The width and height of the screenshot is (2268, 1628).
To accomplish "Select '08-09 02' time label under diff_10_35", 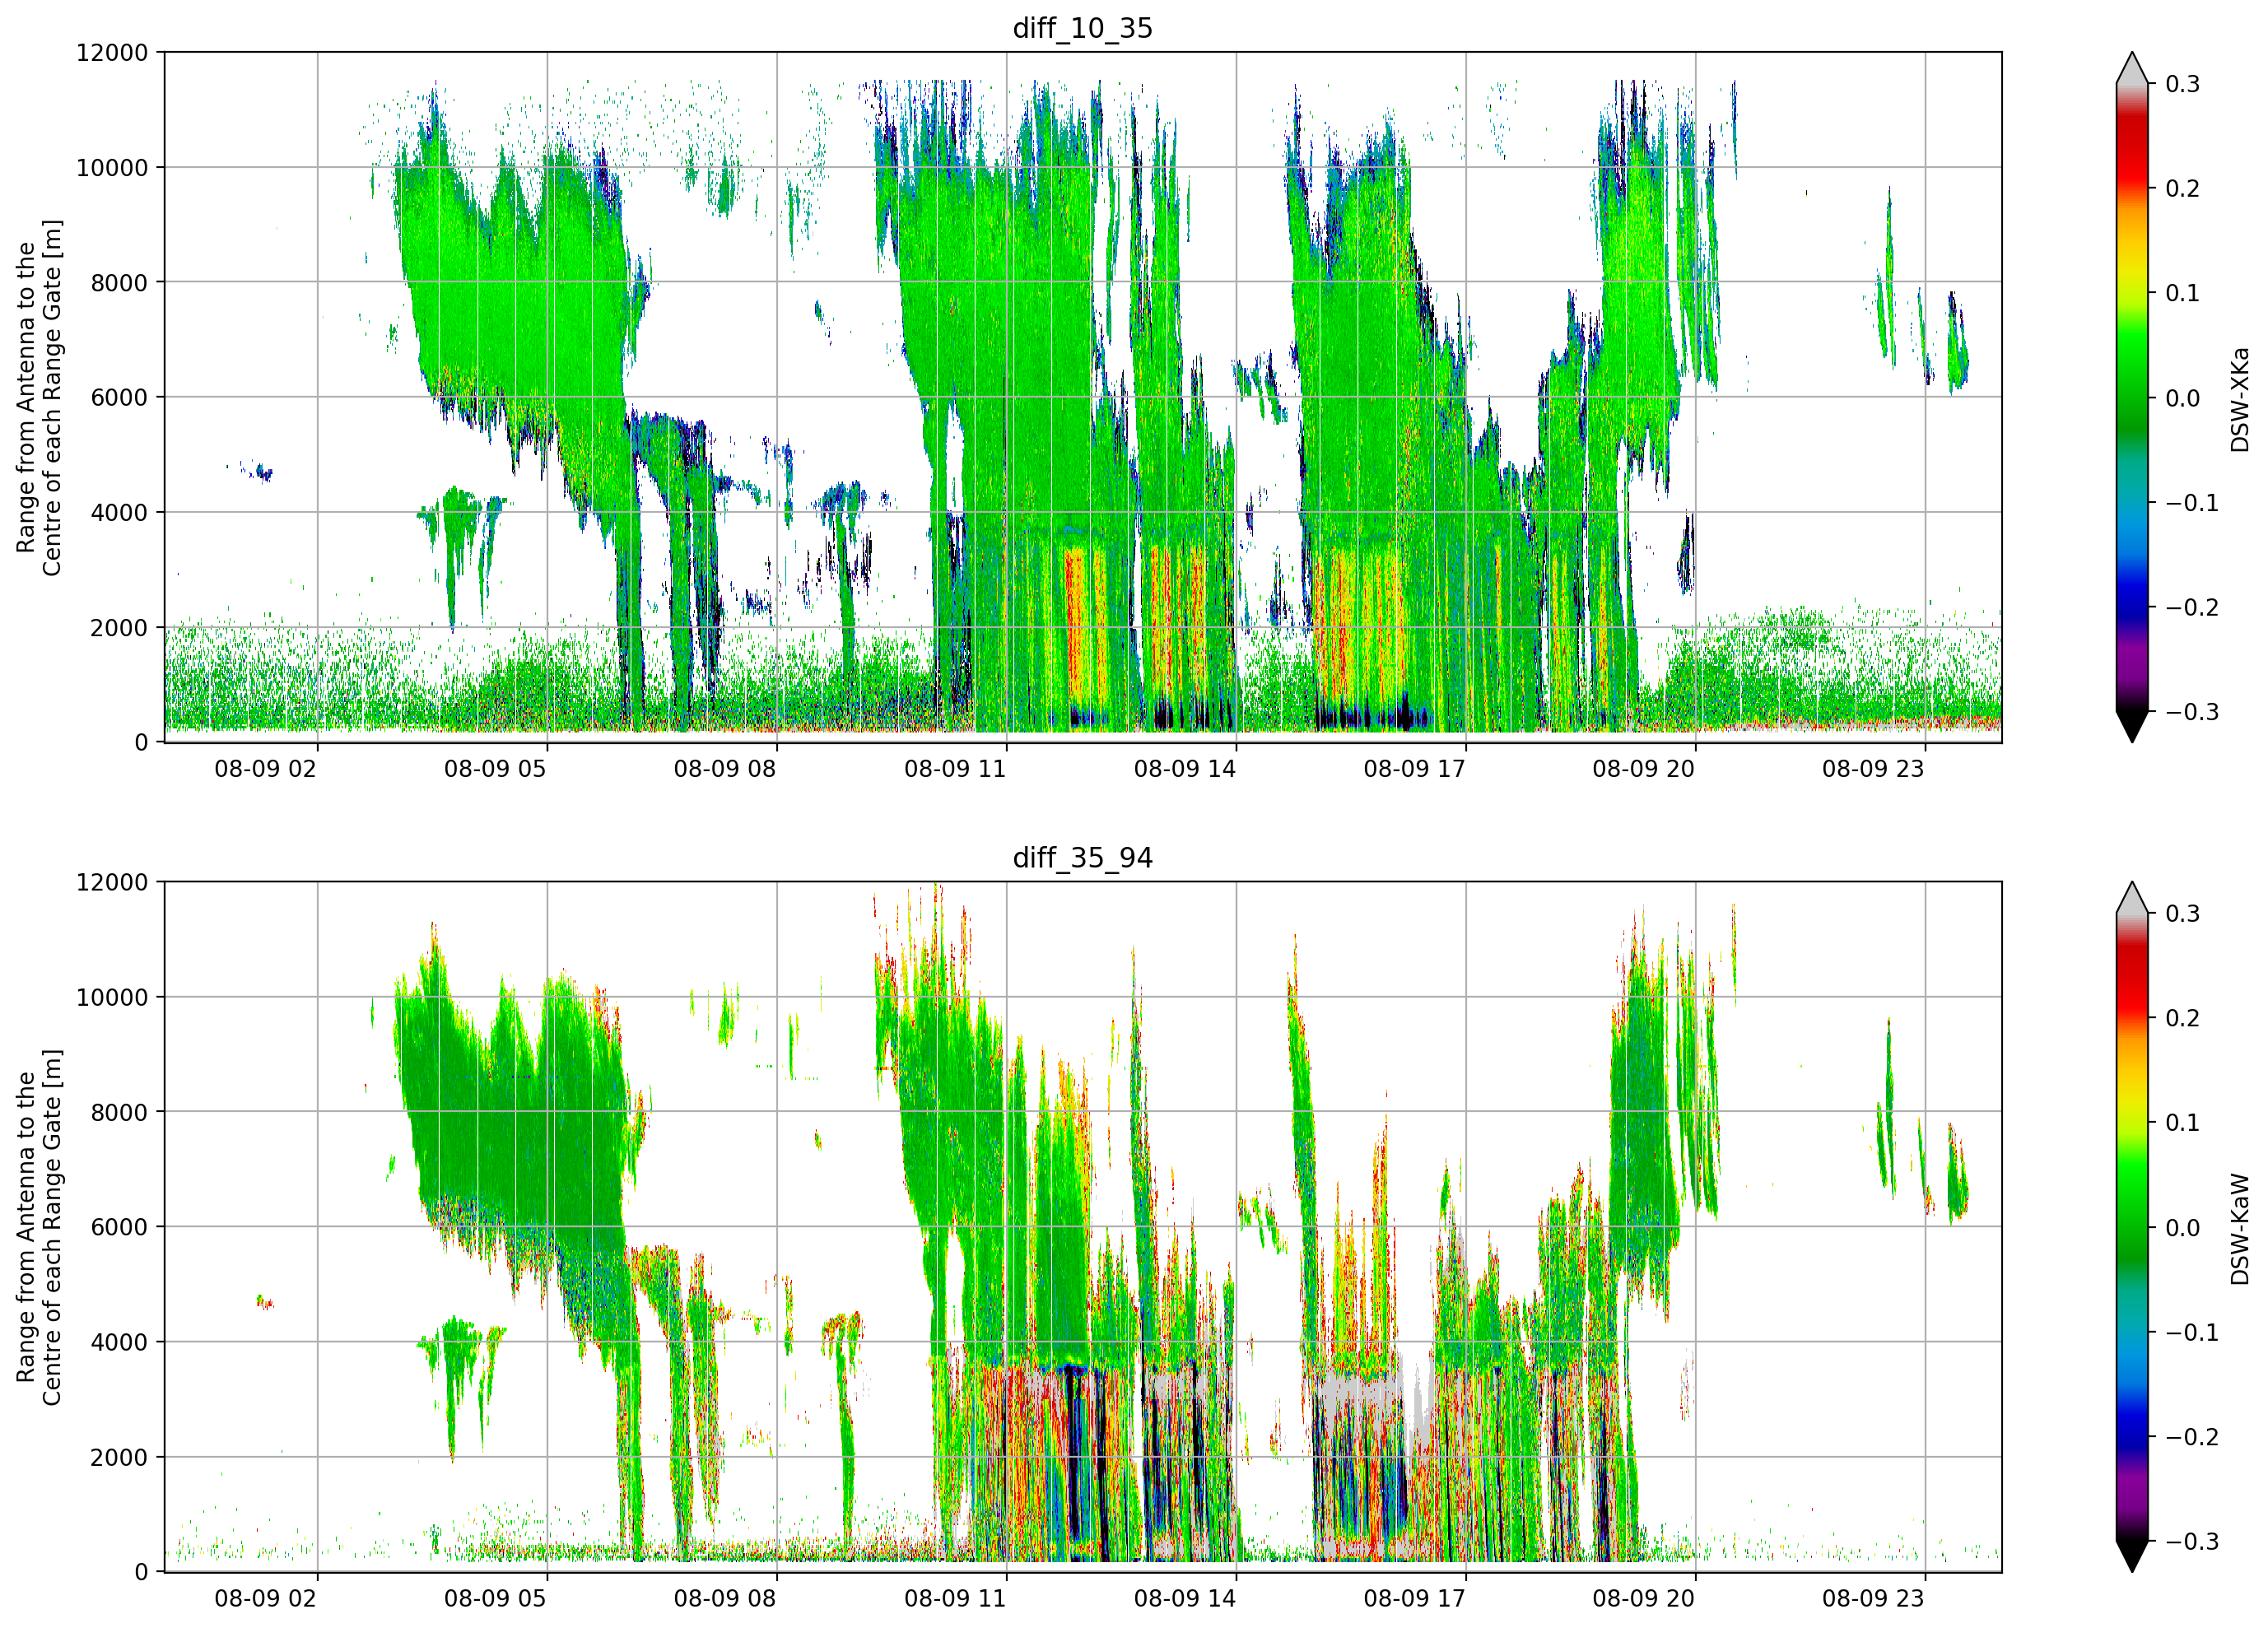I will point(265,769).
